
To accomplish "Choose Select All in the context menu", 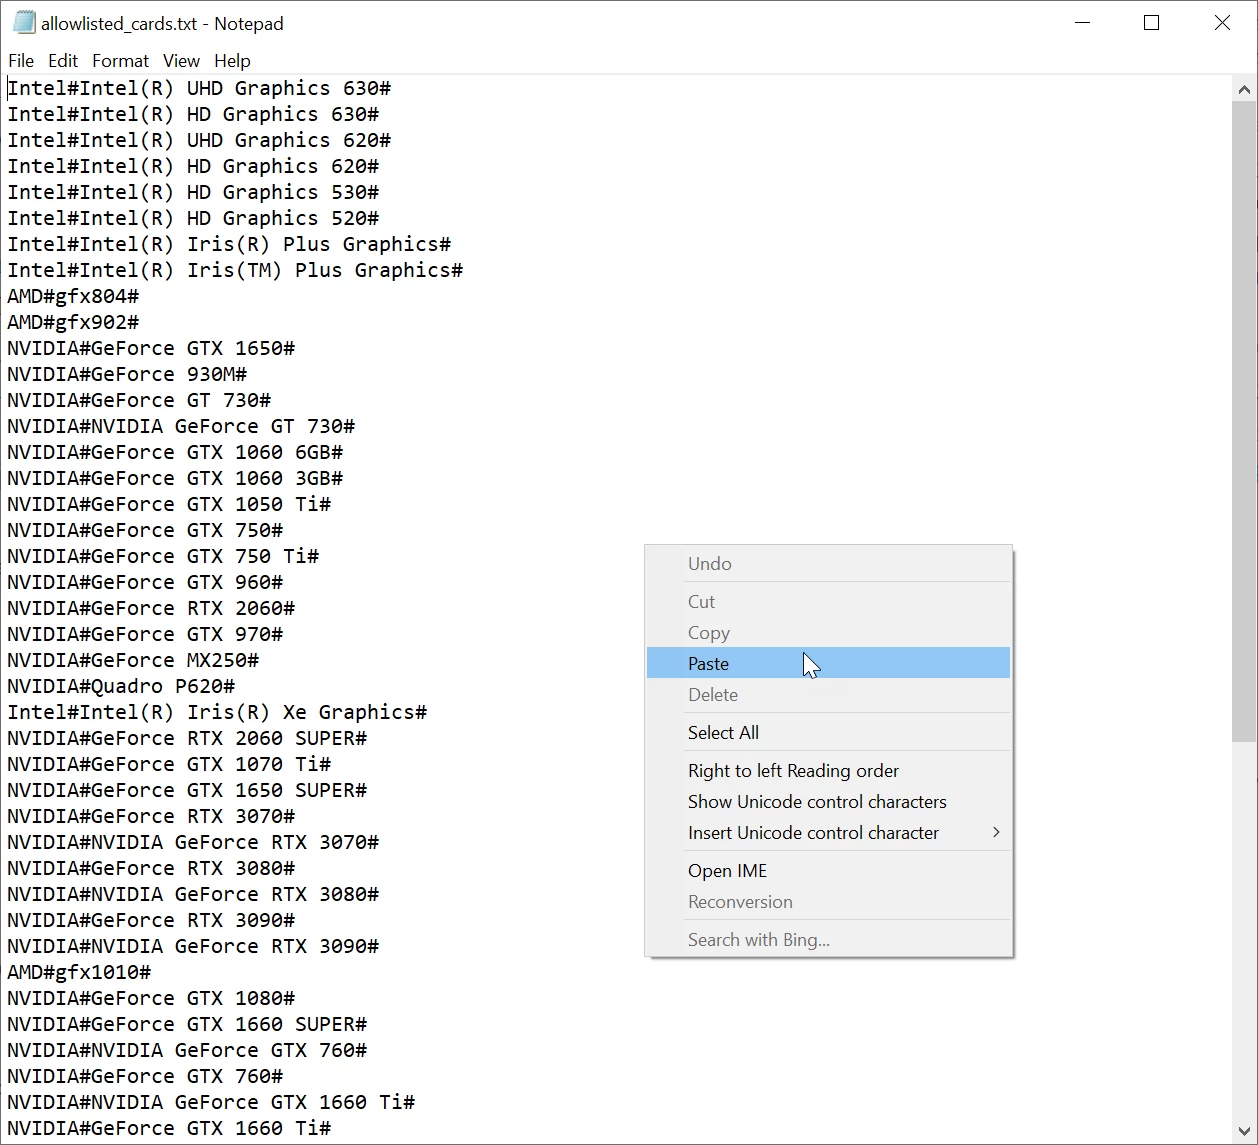I will click(x=828, y=732).
